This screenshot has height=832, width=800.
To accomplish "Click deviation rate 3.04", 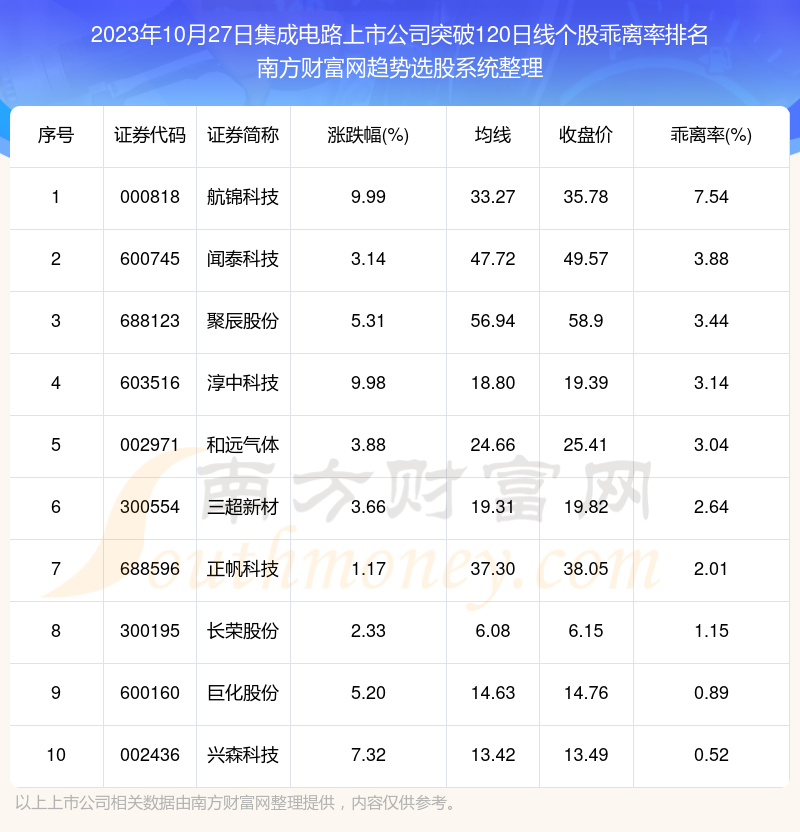I will tap(711, 445).
